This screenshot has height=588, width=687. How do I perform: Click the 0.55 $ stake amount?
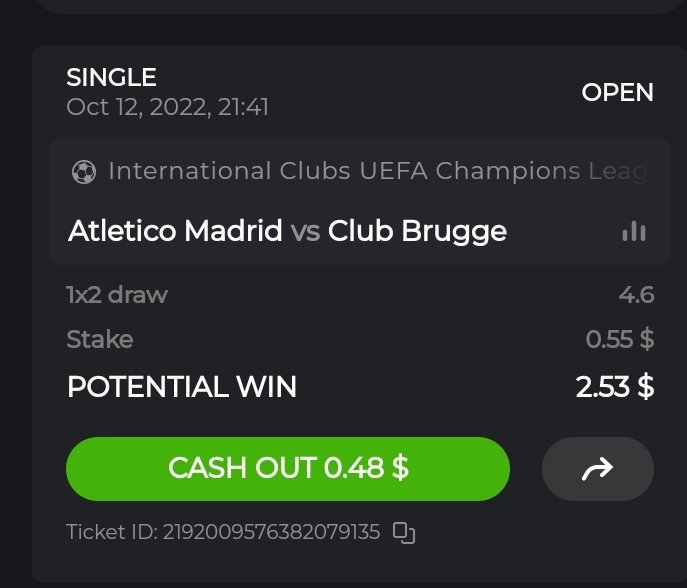point(619,339)
